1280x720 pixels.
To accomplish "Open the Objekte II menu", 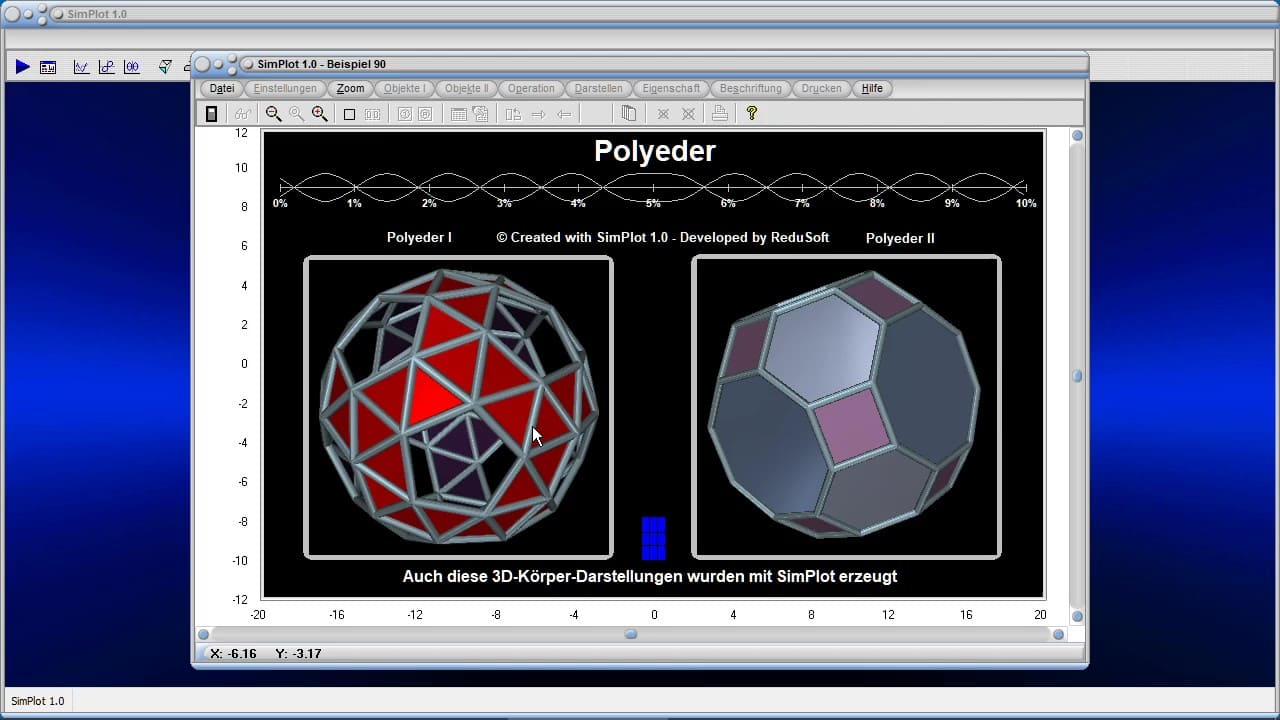I will point(467,88).
